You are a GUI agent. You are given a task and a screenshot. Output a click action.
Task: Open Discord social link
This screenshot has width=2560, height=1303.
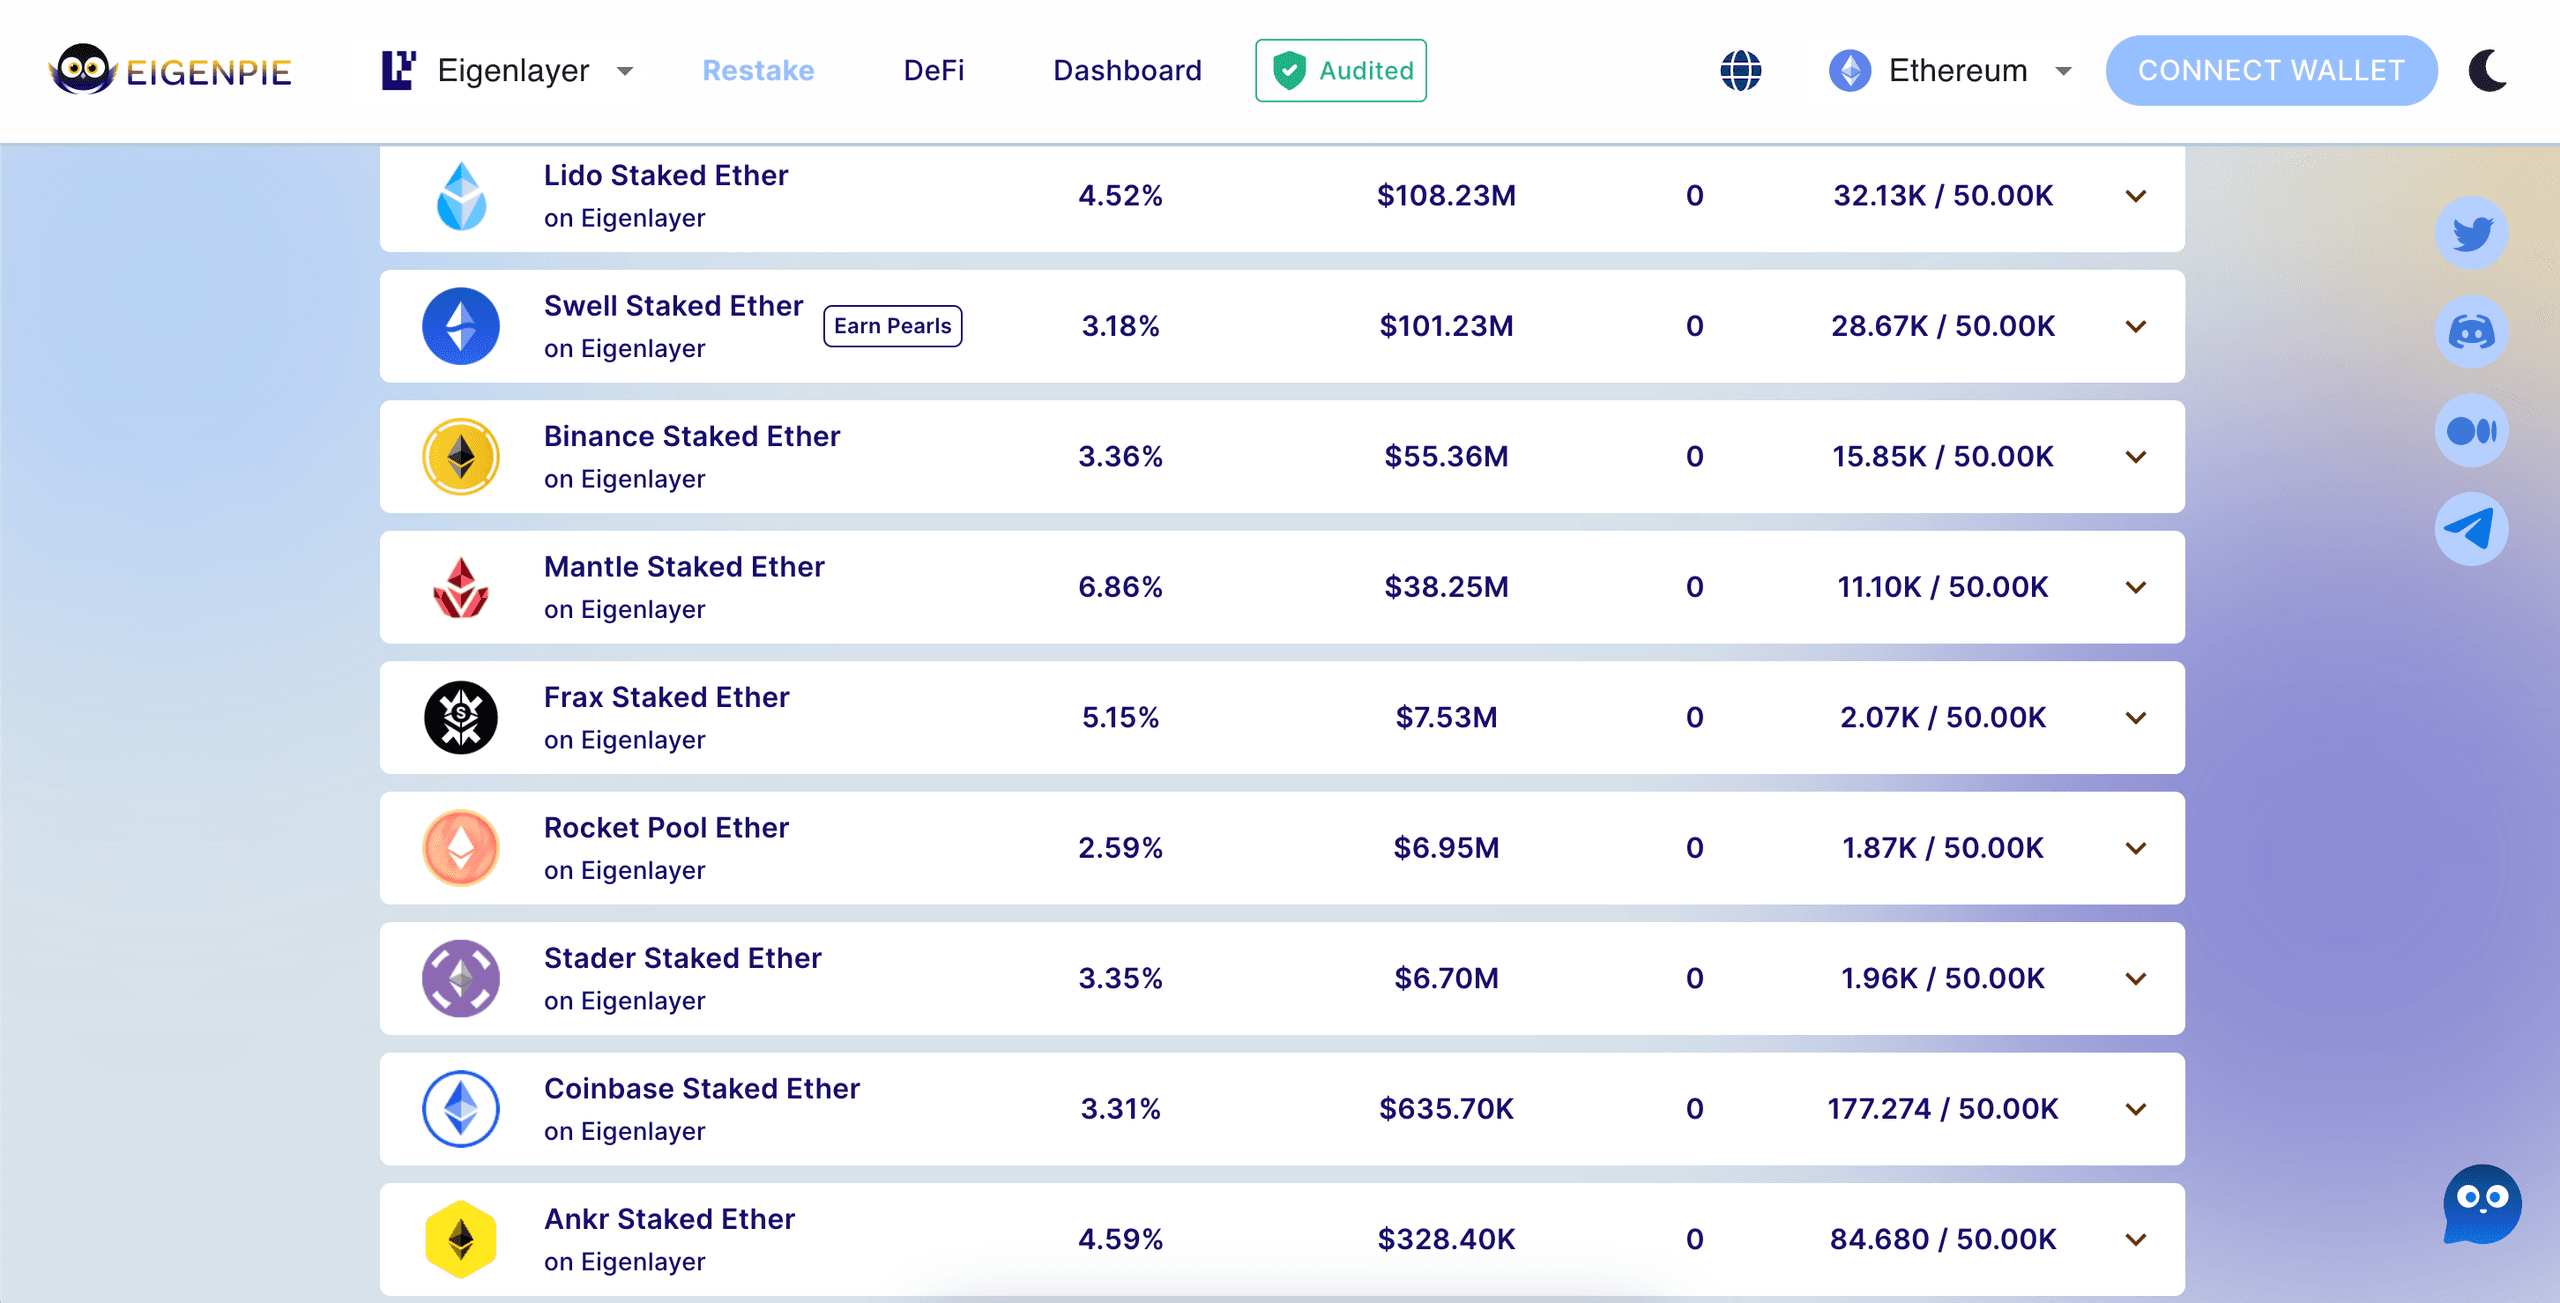(2471, 332)
